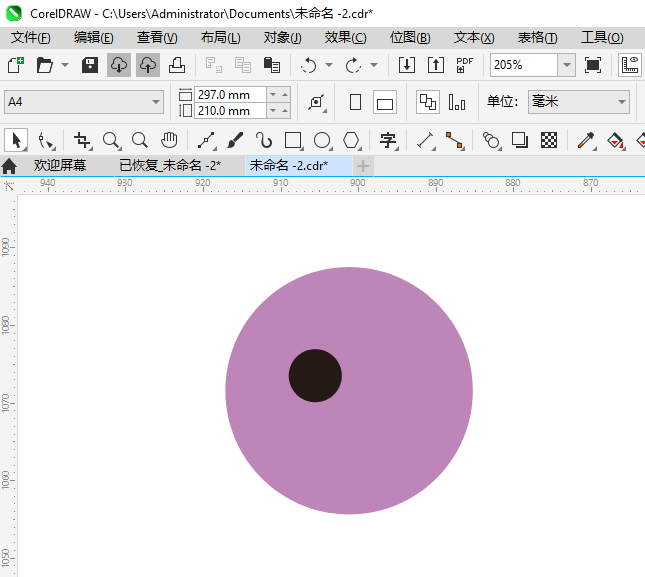Select the Interactive Fill bucket tool
This screenshot has width=645, height=577.
click(x=615, y=140)
